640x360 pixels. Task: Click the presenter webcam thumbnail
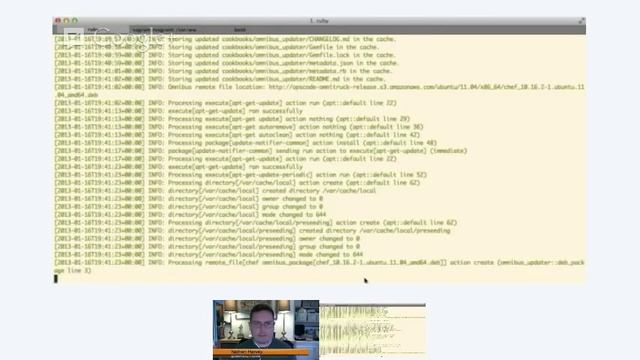click(x=266, y=330)
